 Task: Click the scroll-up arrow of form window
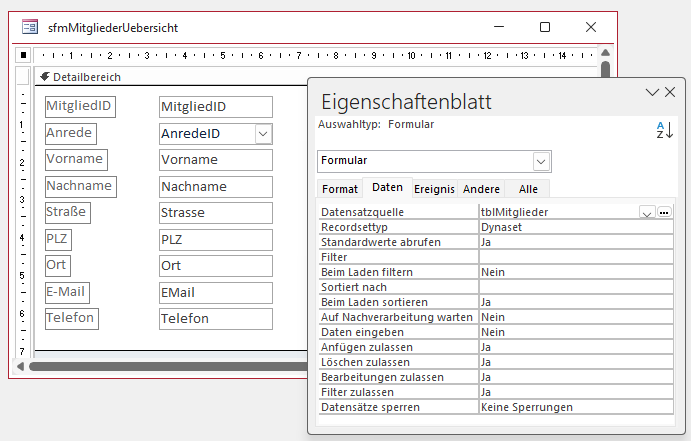pos(606,53)
